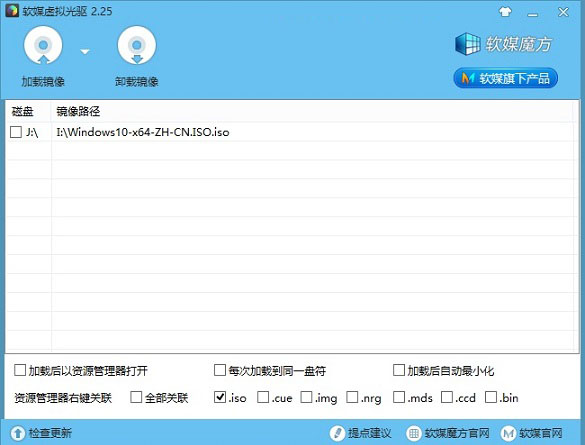Image resolution: width=585 pixels, height=445 pixels.
Task: Check the .cue association checkbox
Action: (263, 397)
